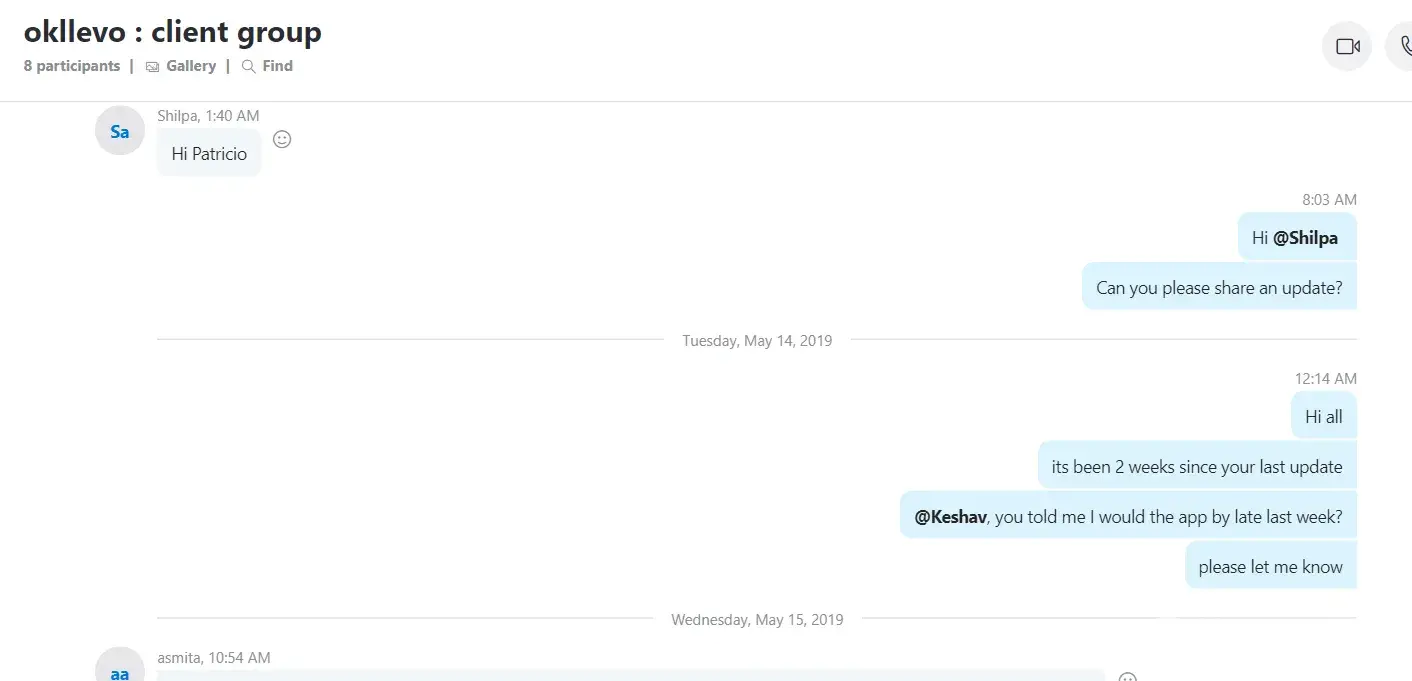Viewport: 1412px width, 681px height.
Task: View the 8 participants list
Action: click(72, 66)
